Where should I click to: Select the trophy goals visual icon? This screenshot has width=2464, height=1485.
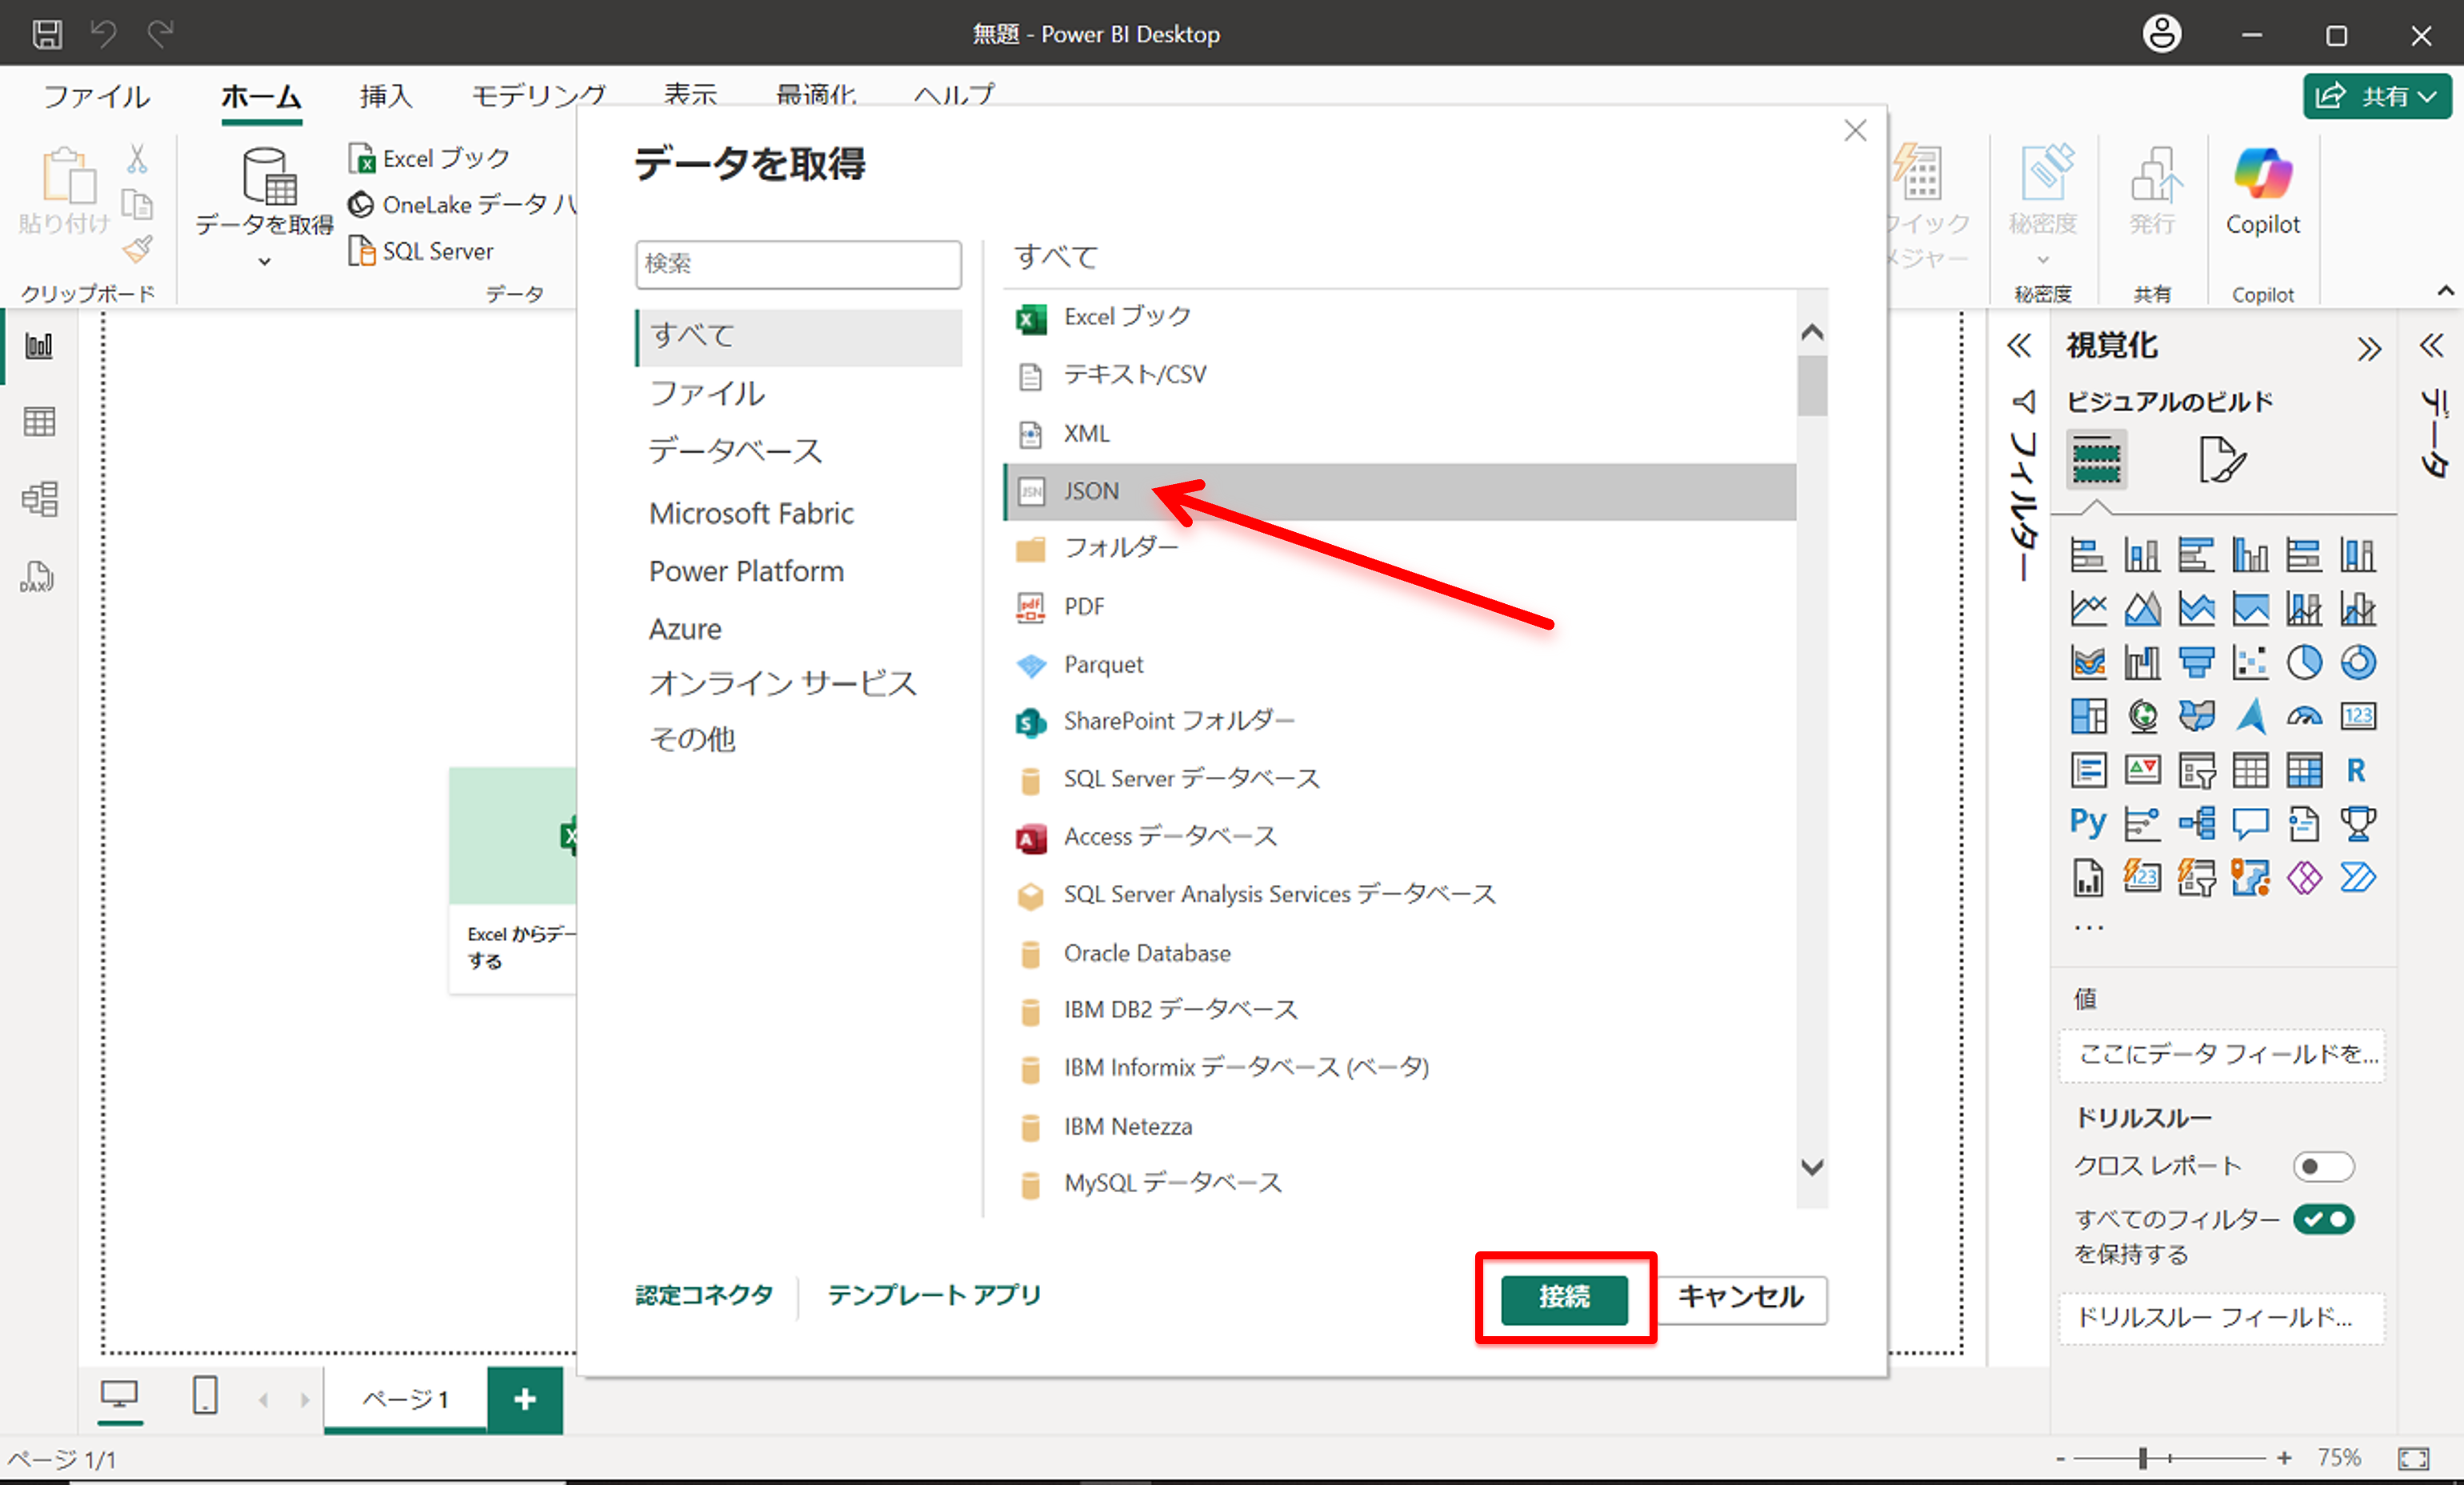coord(2358,824)
